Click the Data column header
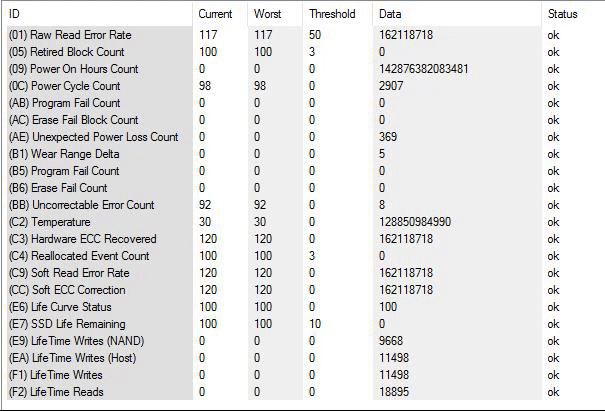605x411 pixels. pos(457,14)
